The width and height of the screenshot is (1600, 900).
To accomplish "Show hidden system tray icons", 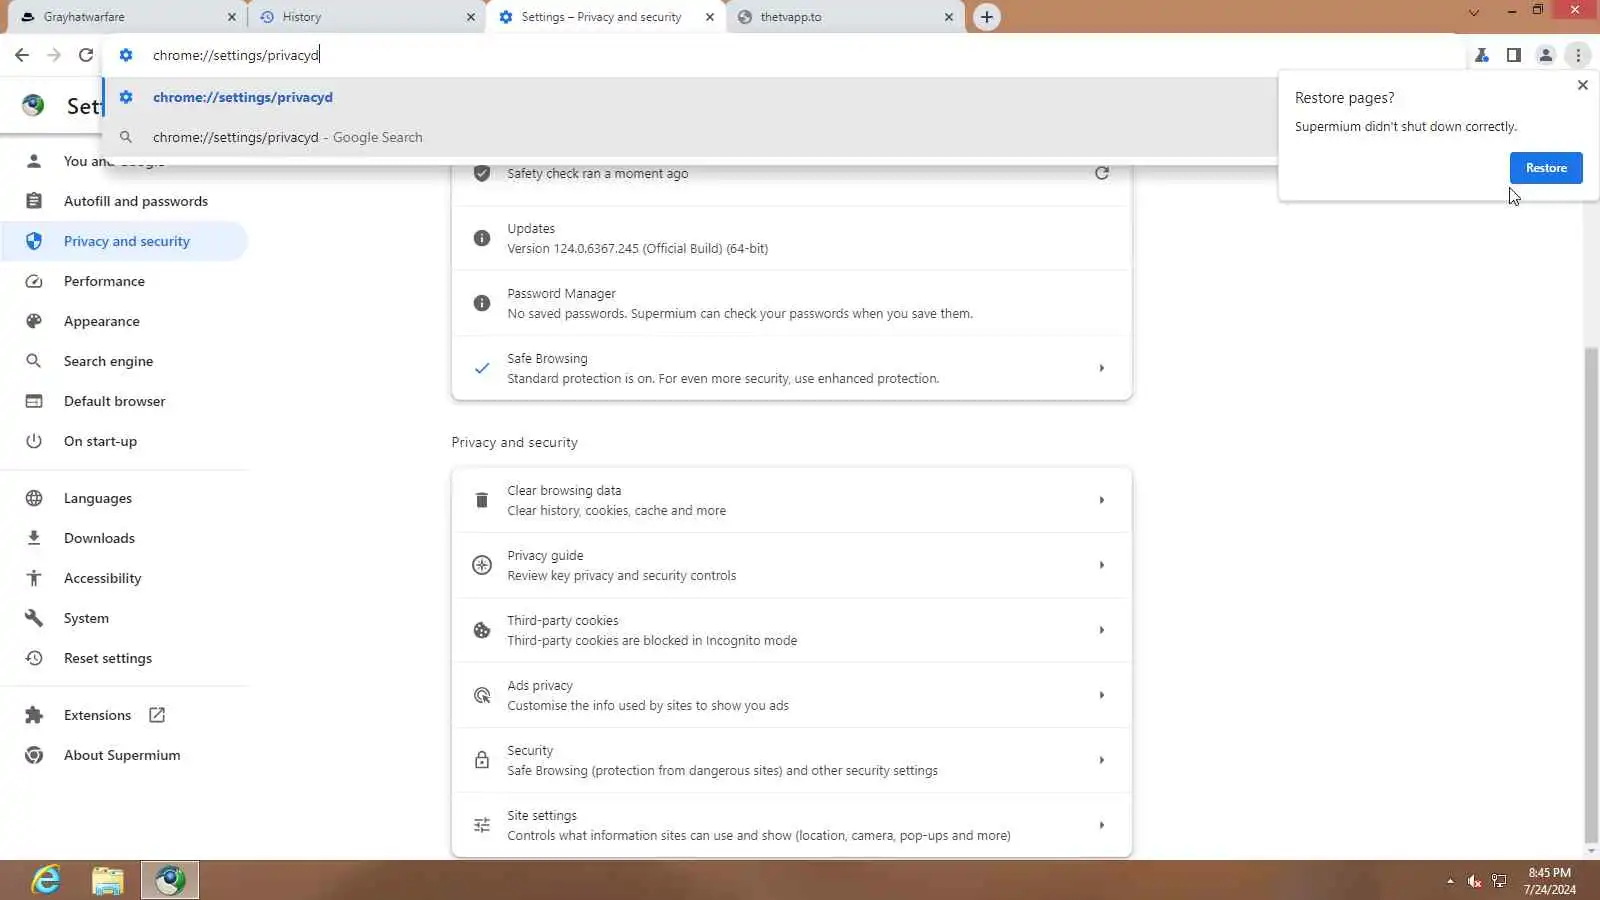I will 1450,881.
